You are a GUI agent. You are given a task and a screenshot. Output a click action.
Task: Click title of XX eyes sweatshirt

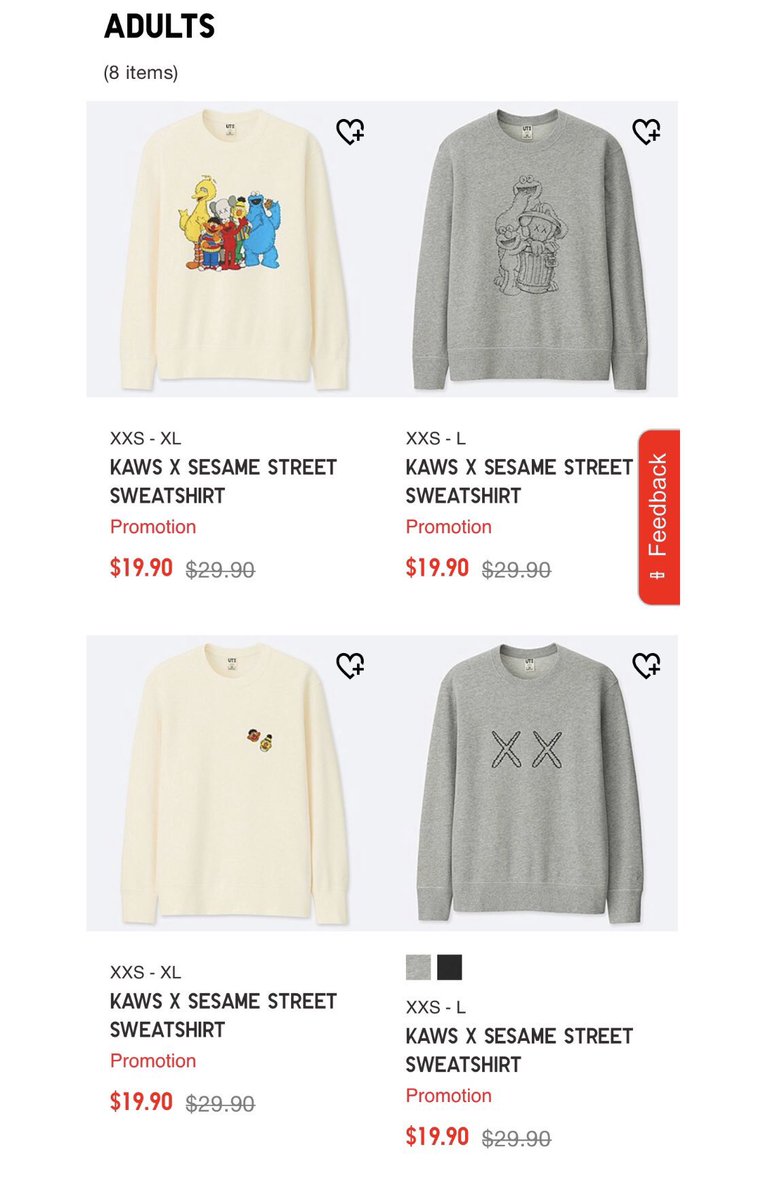pos(519,1050)
